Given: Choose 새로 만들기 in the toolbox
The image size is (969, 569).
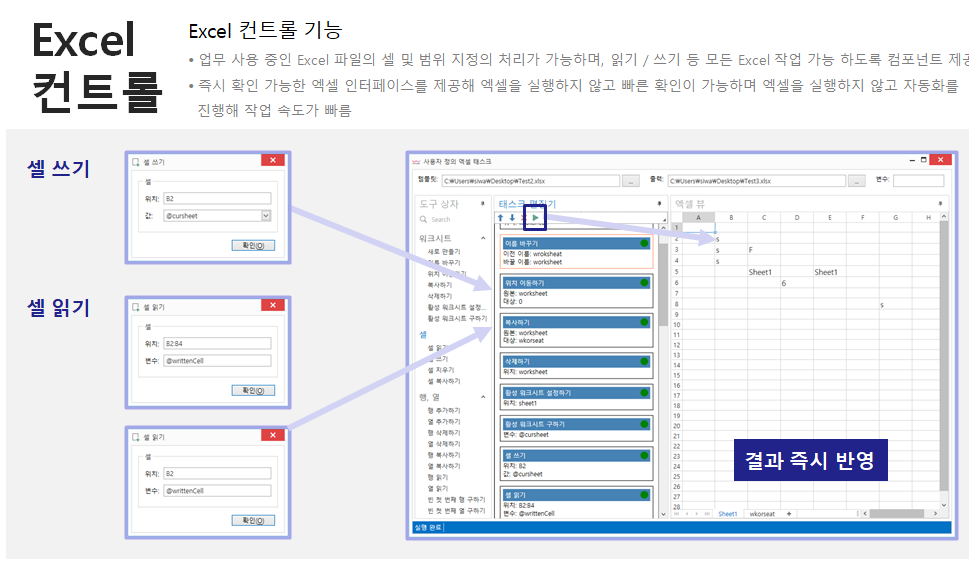Looking at the screenshot, I should coord(444,251).
